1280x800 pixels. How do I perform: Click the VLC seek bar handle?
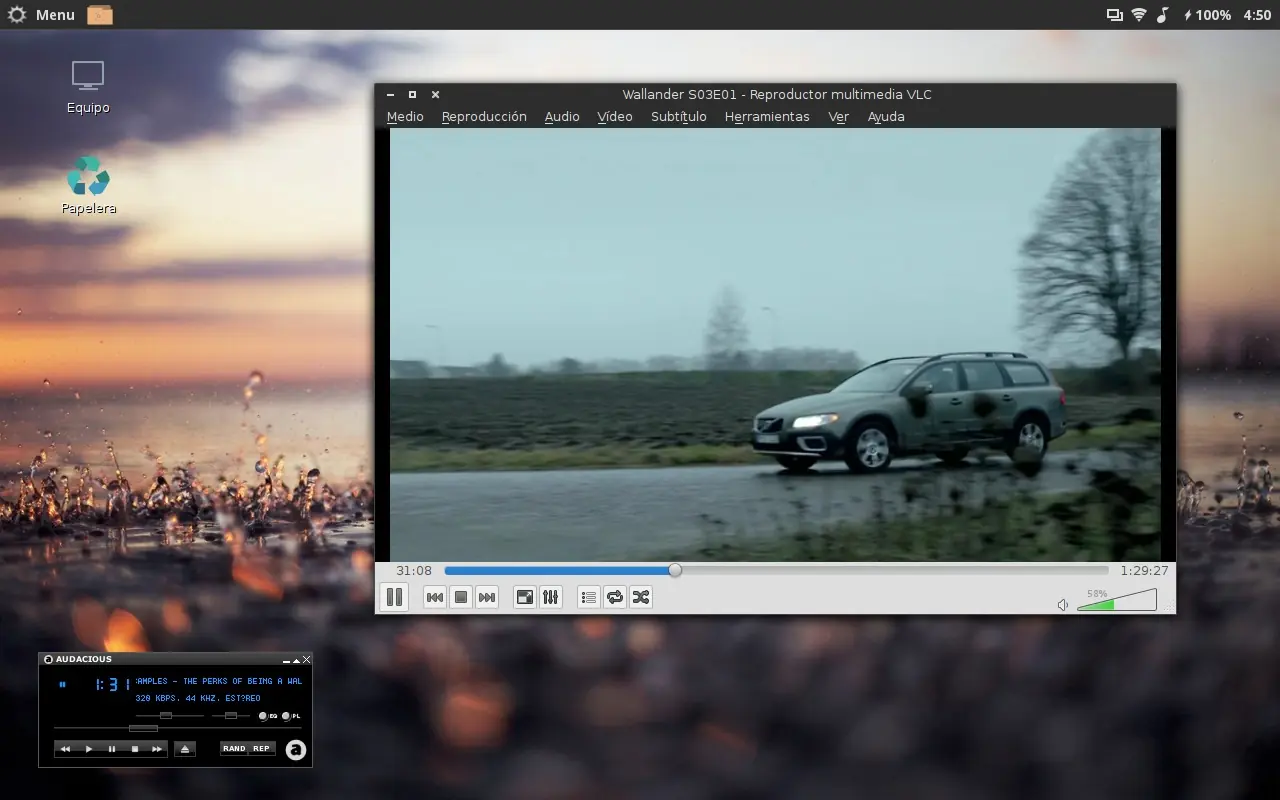pyautogui.click(x=675, y=570)
